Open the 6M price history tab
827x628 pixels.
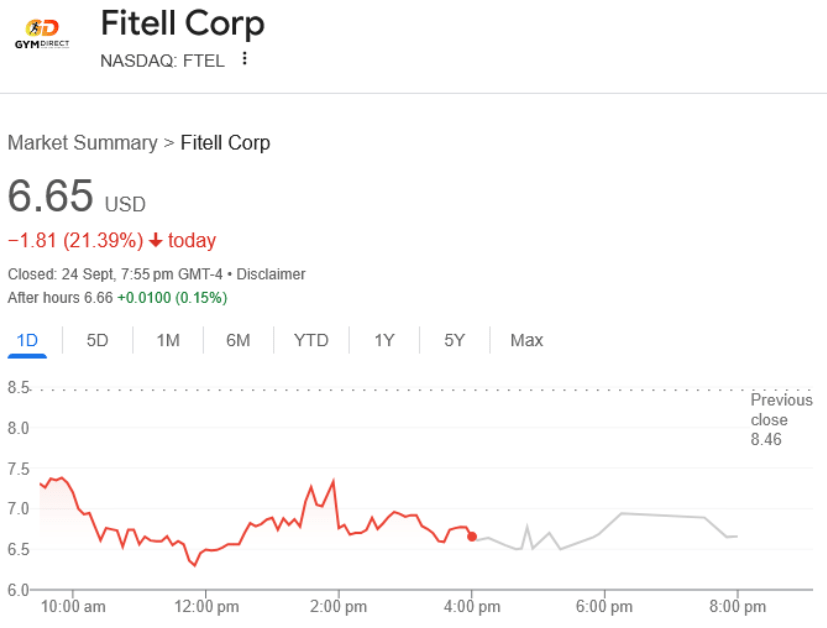click(x=237, y=340)
